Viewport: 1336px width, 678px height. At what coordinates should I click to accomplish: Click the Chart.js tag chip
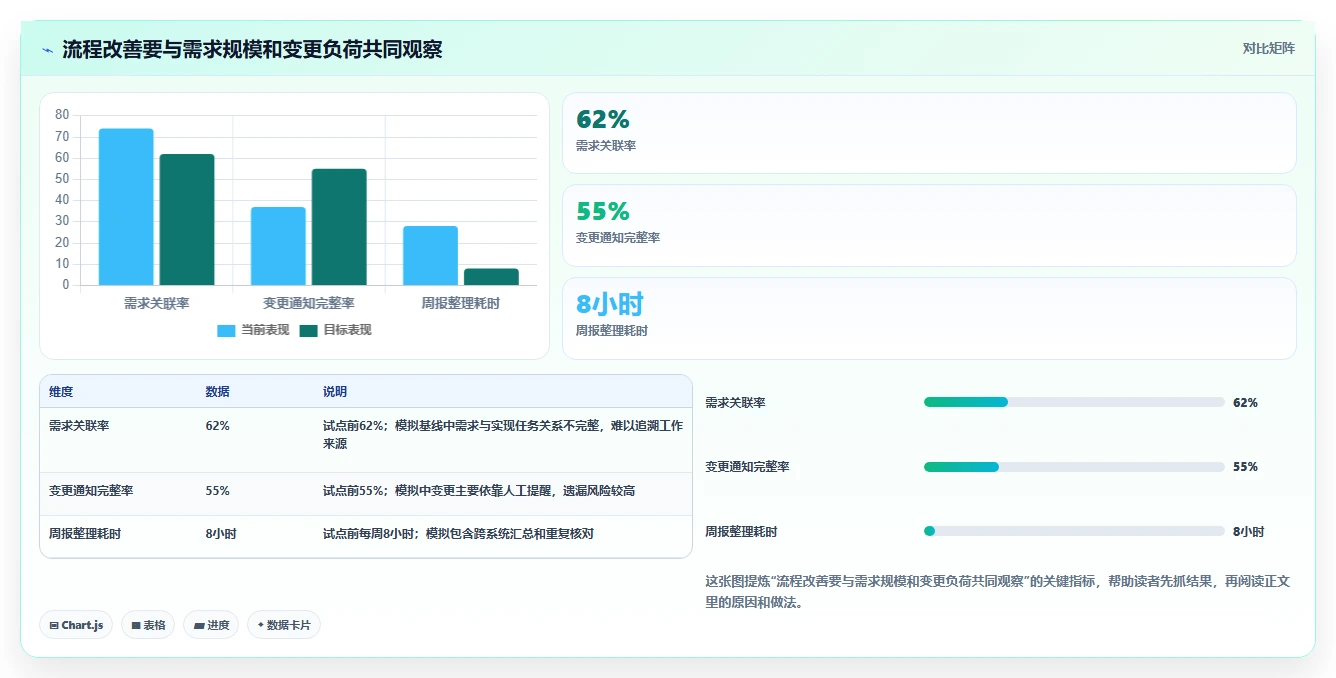[76, 625]
